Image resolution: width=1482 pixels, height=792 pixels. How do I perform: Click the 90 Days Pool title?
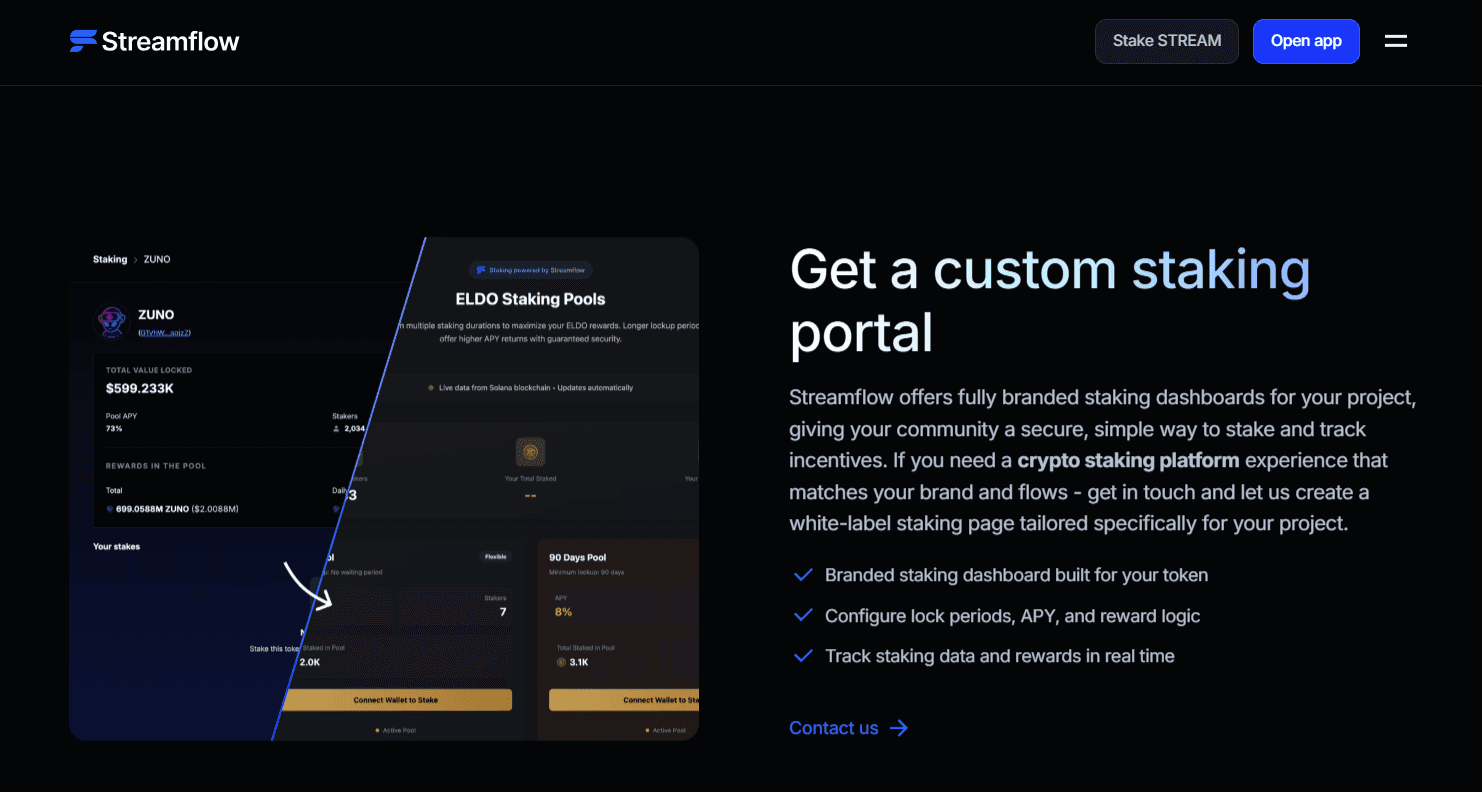pyautogui.click(x=578, y=557)
